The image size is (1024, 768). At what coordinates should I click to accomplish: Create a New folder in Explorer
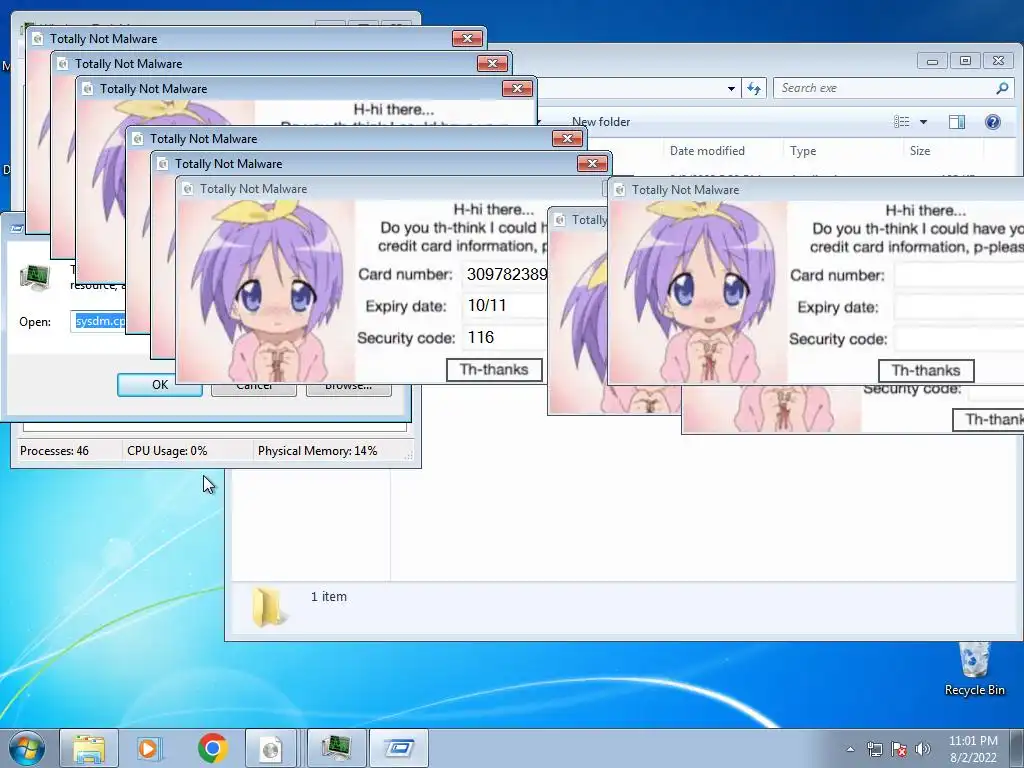pyautogui.click(x=601, y=122)
